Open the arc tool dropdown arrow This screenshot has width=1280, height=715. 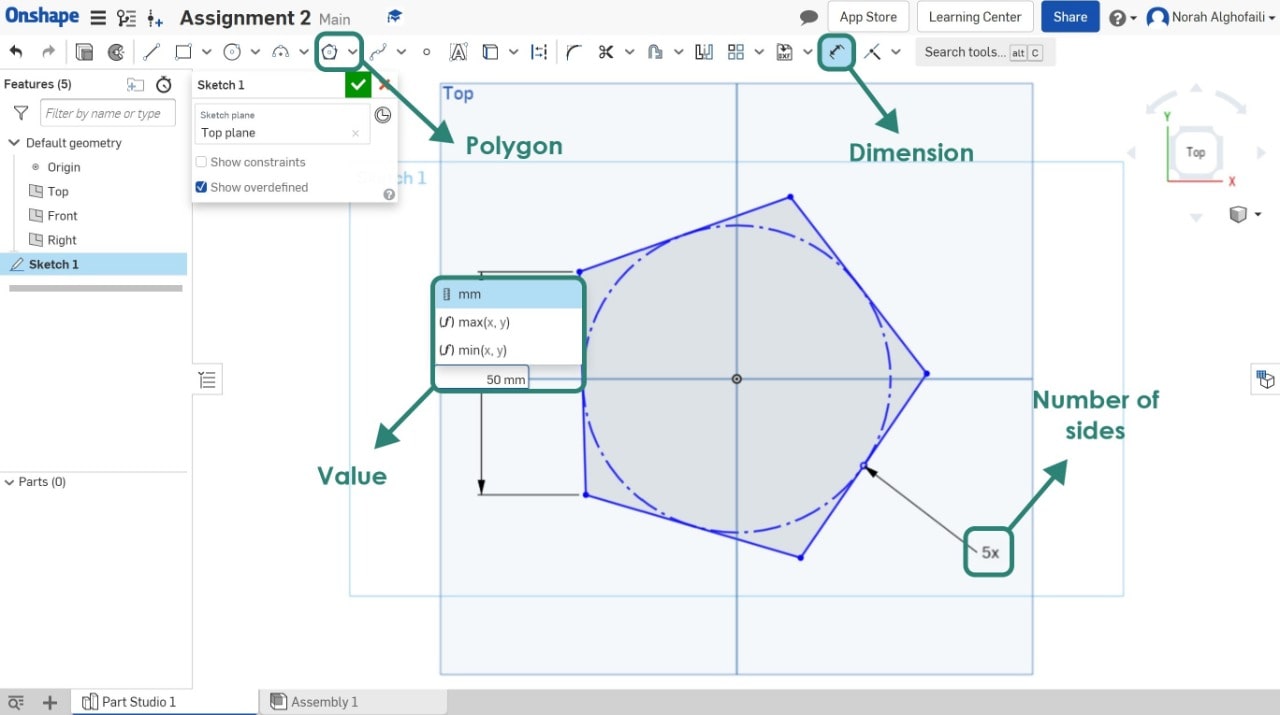click(x=304, y=52)
